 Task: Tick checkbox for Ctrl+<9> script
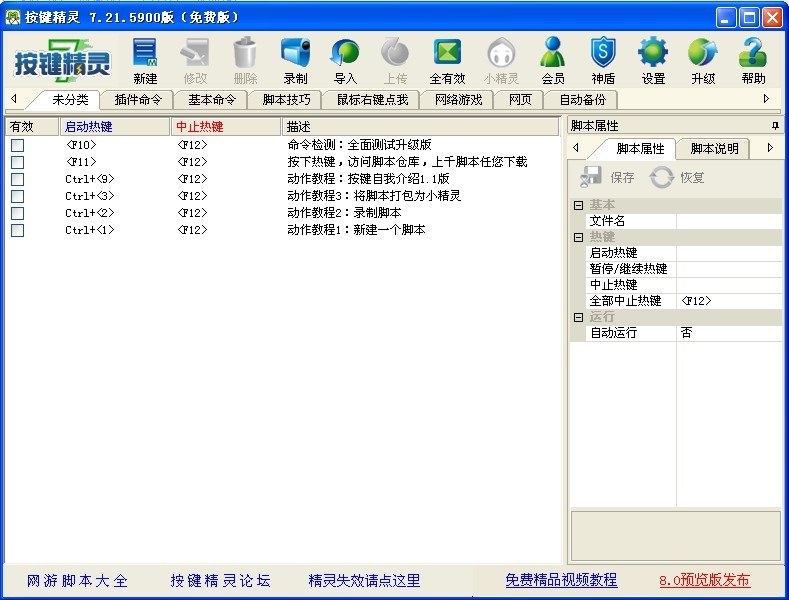(x=18, y=179)
